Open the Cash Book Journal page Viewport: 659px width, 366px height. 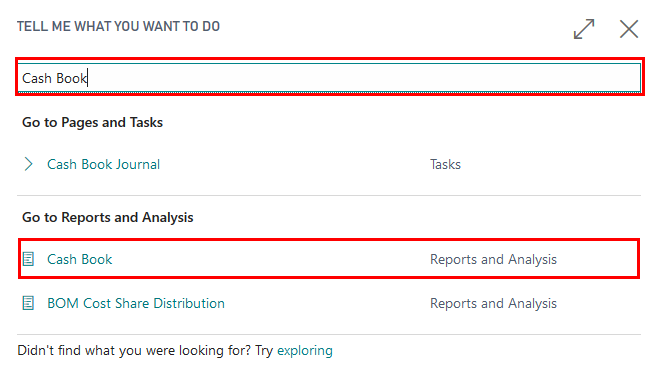pos(103,164)
